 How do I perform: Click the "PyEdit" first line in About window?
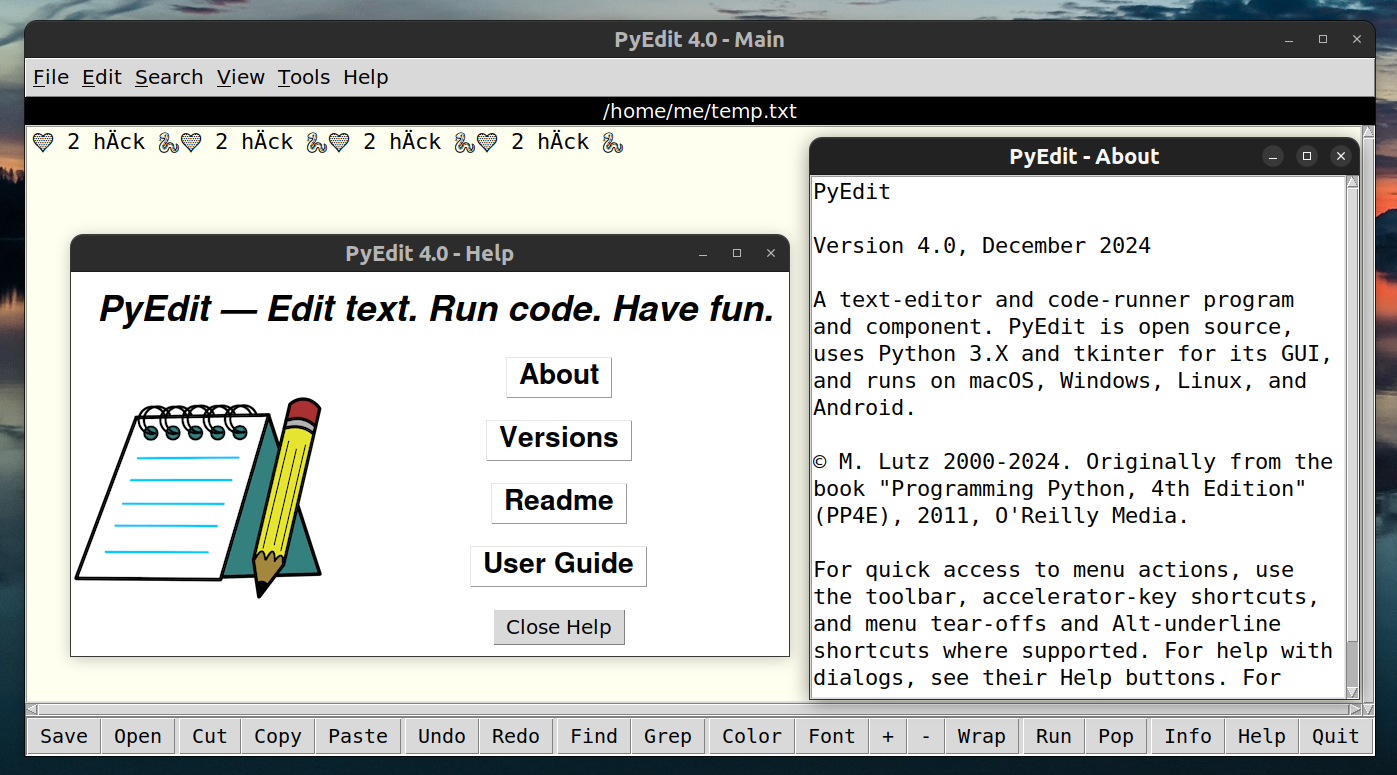coord(852,191)
